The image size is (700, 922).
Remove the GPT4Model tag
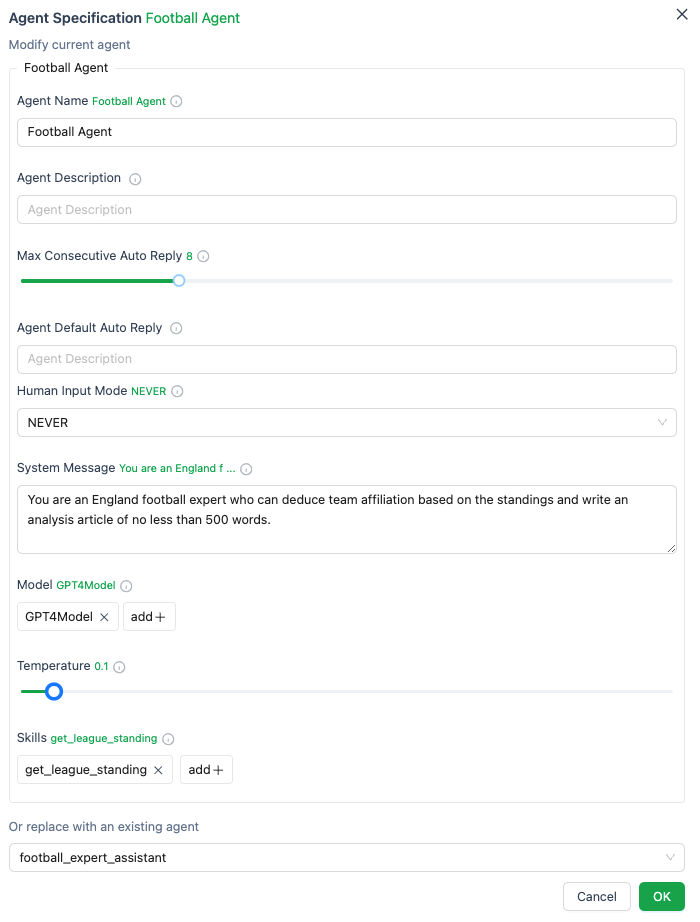point(104,617)
